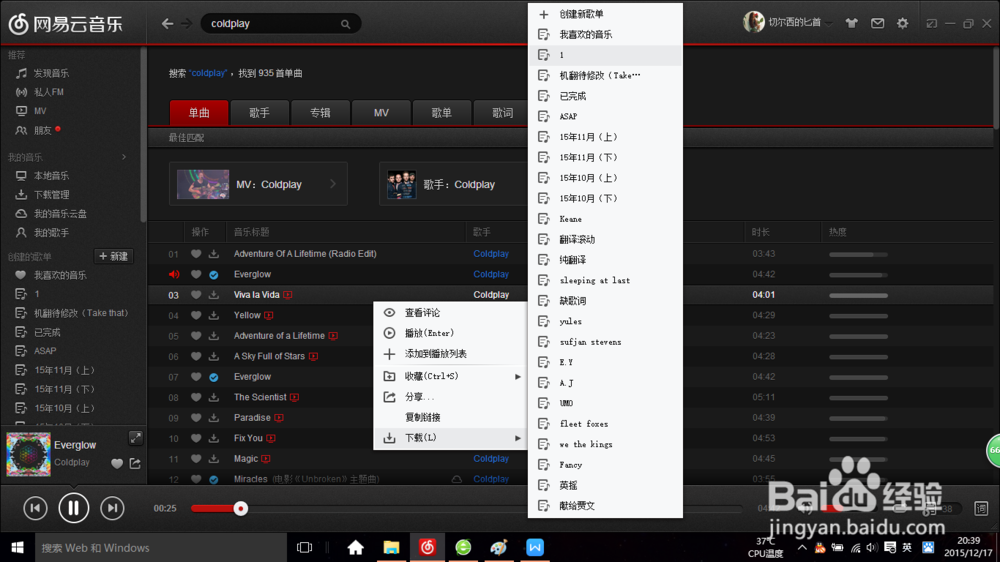Image resolution: width=1000 pixels, height=562 pixels.
Task: Expand the now-playing album cover view
Action: click(135, 438)
